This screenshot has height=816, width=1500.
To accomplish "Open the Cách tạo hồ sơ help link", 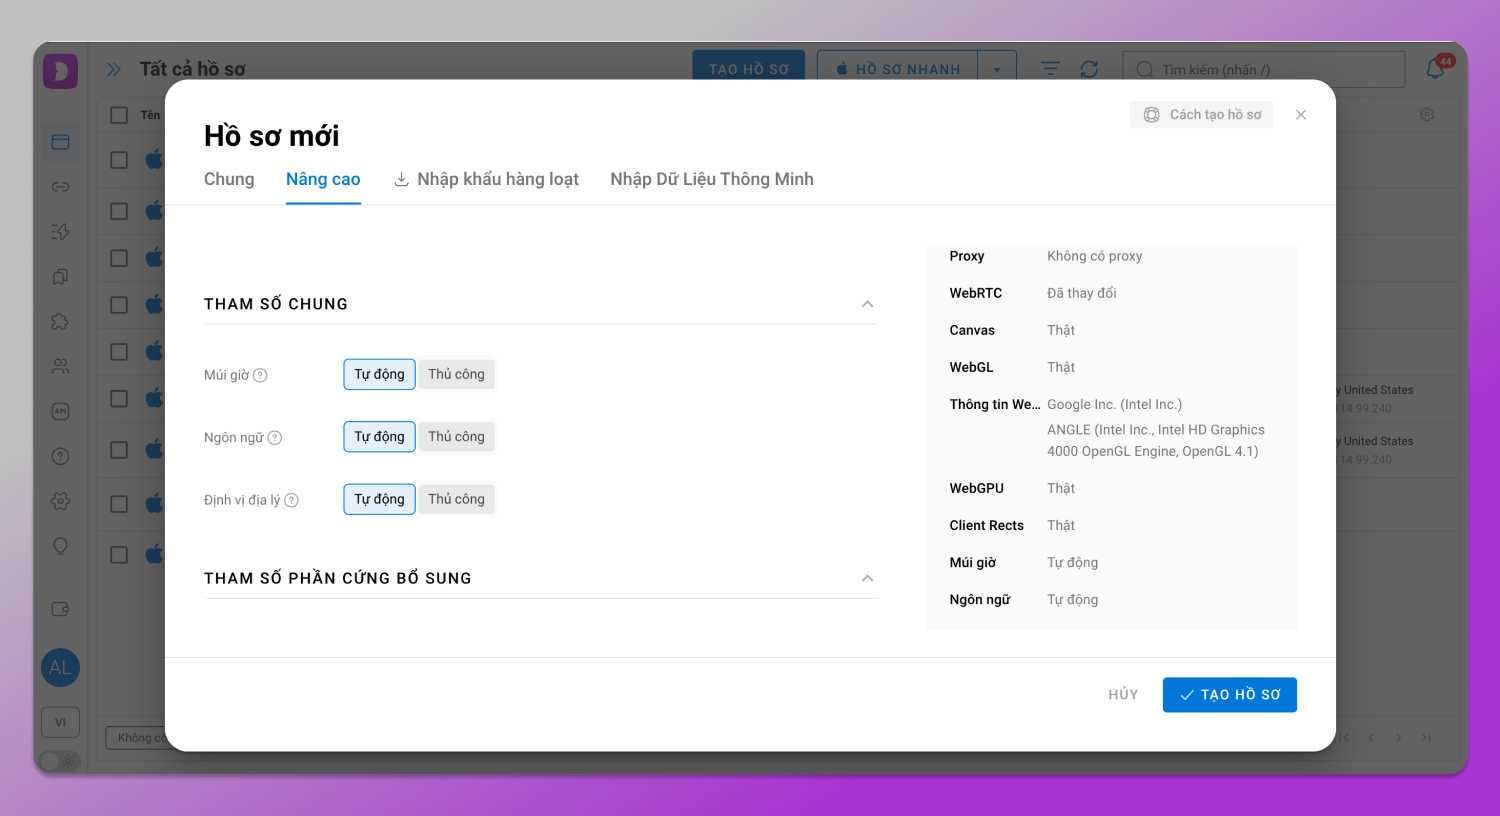I will [1202, 115].
